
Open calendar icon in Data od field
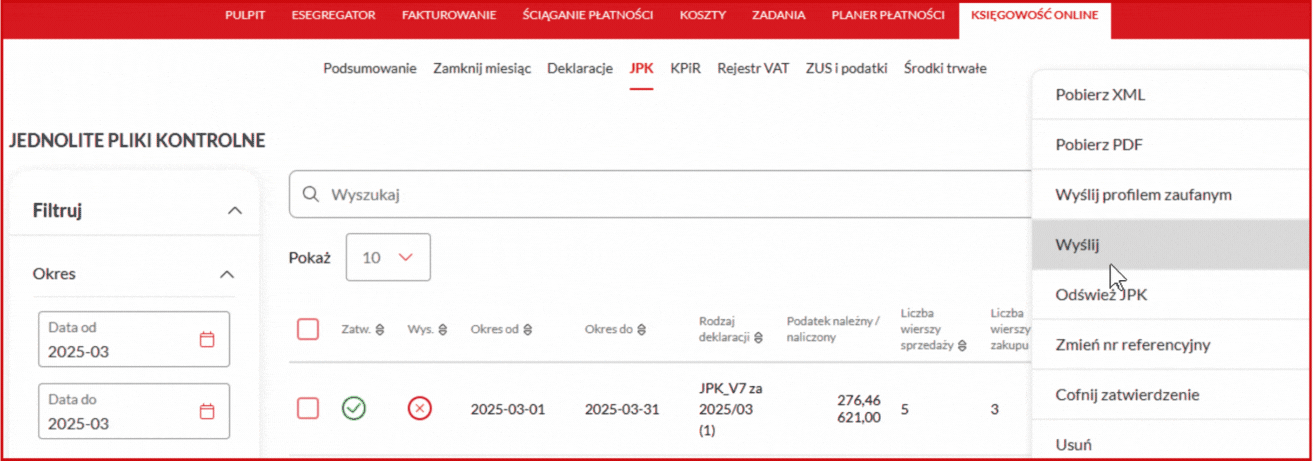(x=207, y=339)
